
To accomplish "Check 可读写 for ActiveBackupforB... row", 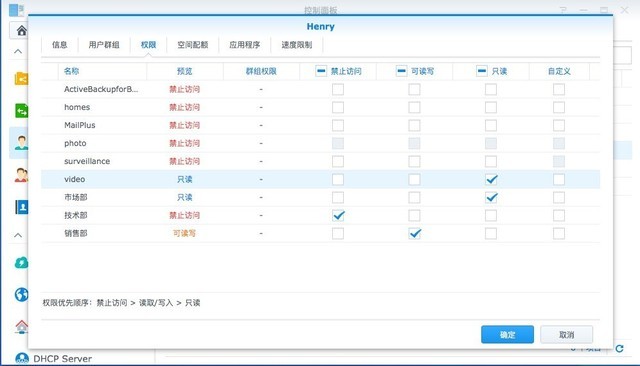I will pos(414,89).
